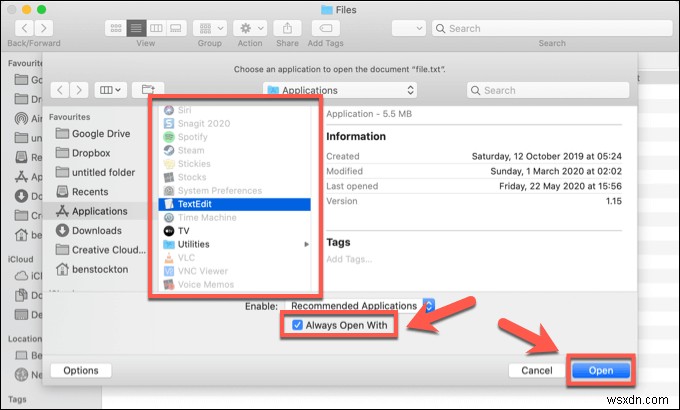Viewport: 680px width, 410px height.
Task: Click the Stickies app icon
Action: coord(169,164)
